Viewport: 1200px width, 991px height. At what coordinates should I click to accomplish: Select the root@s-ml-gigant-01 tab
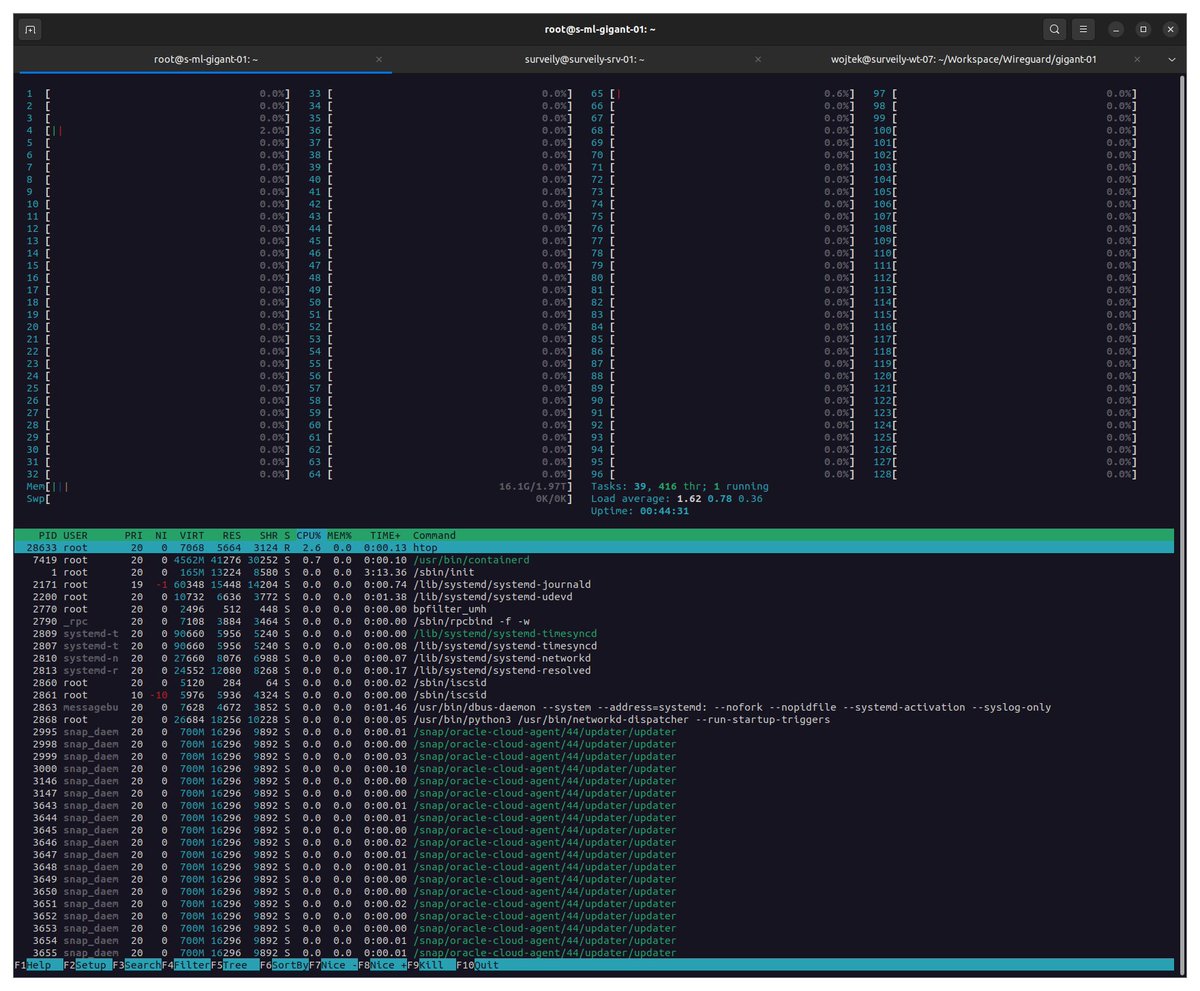[206, 60]
